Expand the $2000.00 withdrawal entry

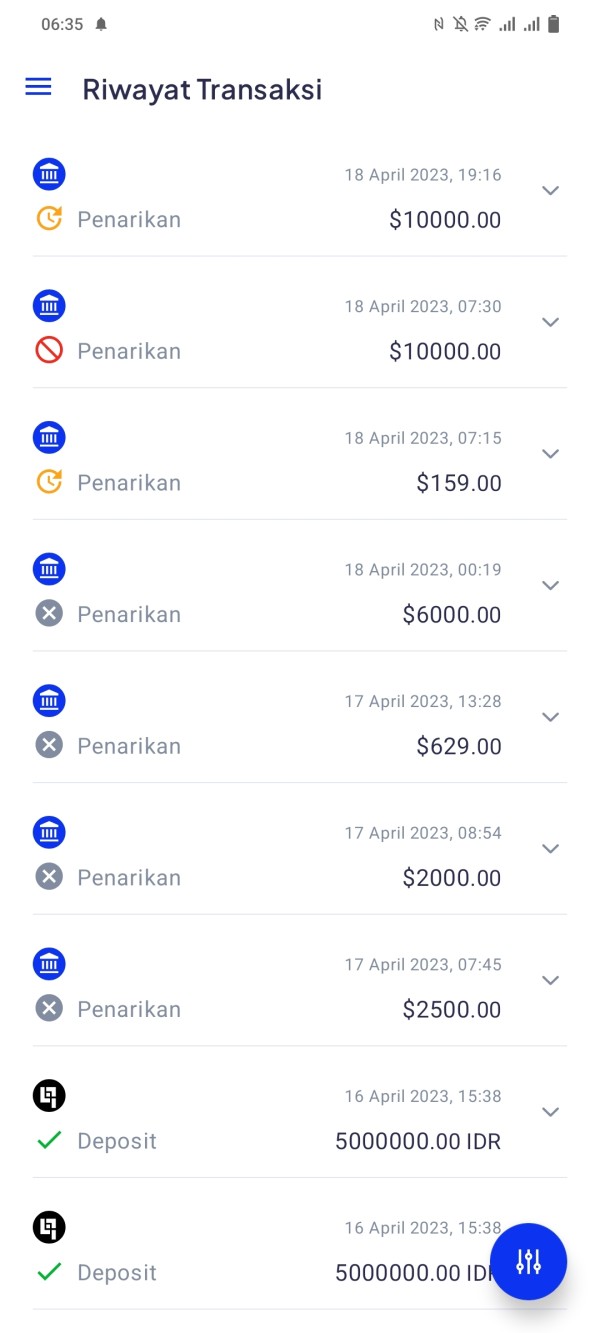tap(550, 849)
